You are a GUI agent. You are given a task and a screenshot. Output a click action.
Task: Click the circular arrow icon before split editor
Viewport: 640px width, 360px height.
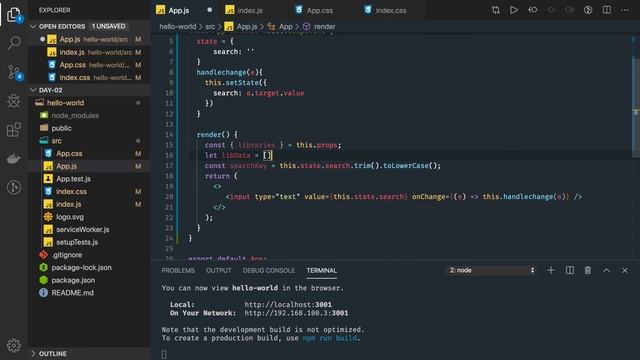click(x=588, y=10)
